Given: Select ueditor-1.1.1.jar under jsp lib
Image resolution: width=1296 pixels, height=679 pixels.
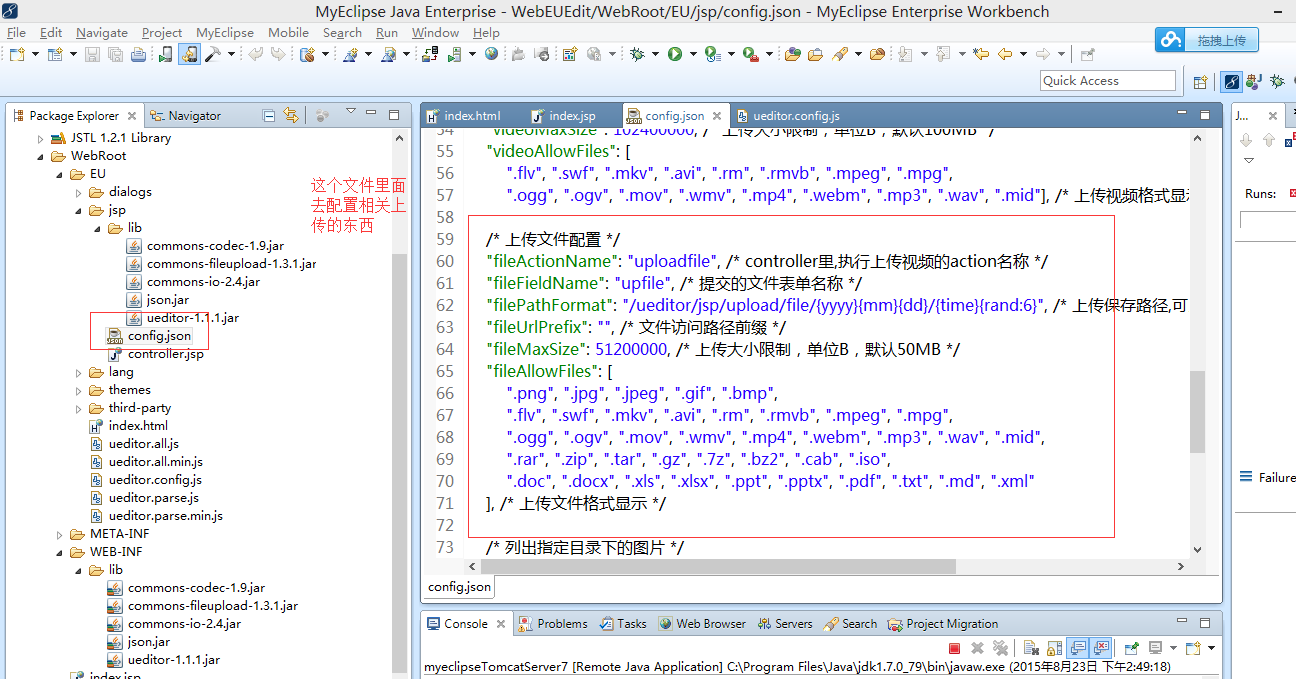Looking at the screenshot, I should tap(192, 318).
